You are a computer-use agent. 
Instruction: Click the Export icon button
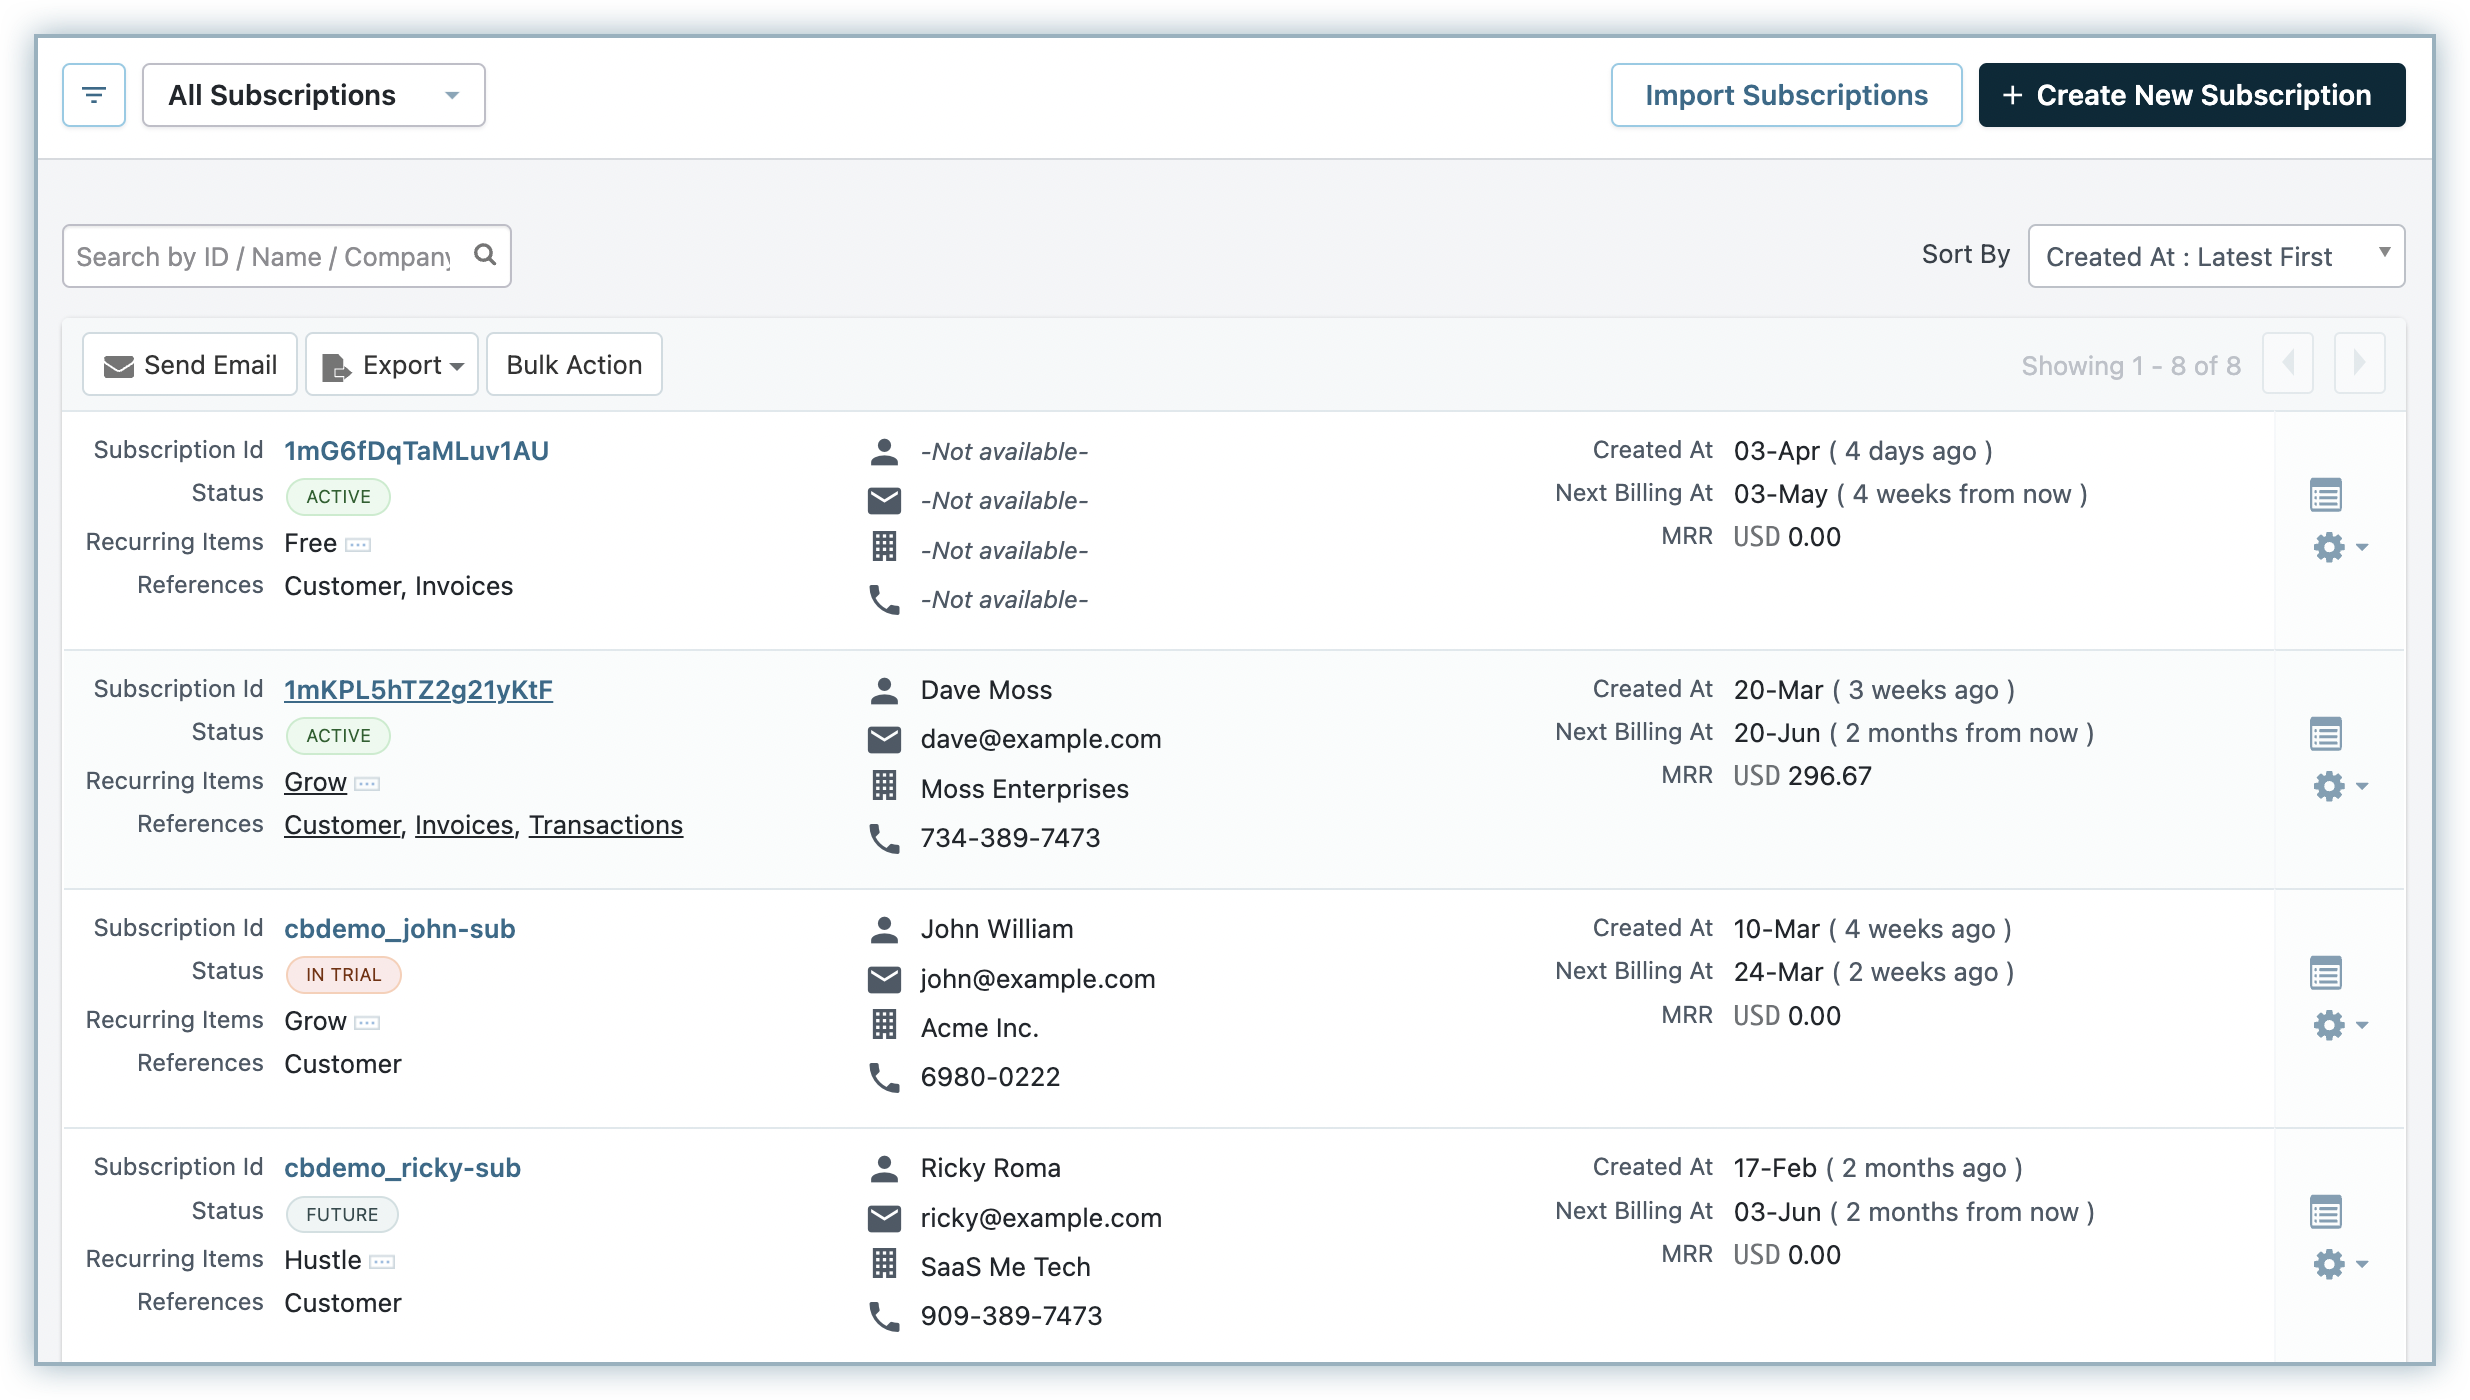(390, 363)
